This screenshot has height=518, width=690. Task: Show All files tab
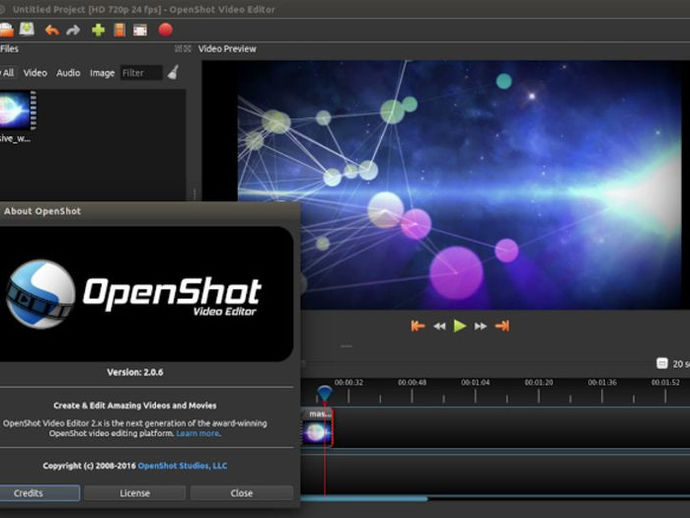click(x=8, y=73)
